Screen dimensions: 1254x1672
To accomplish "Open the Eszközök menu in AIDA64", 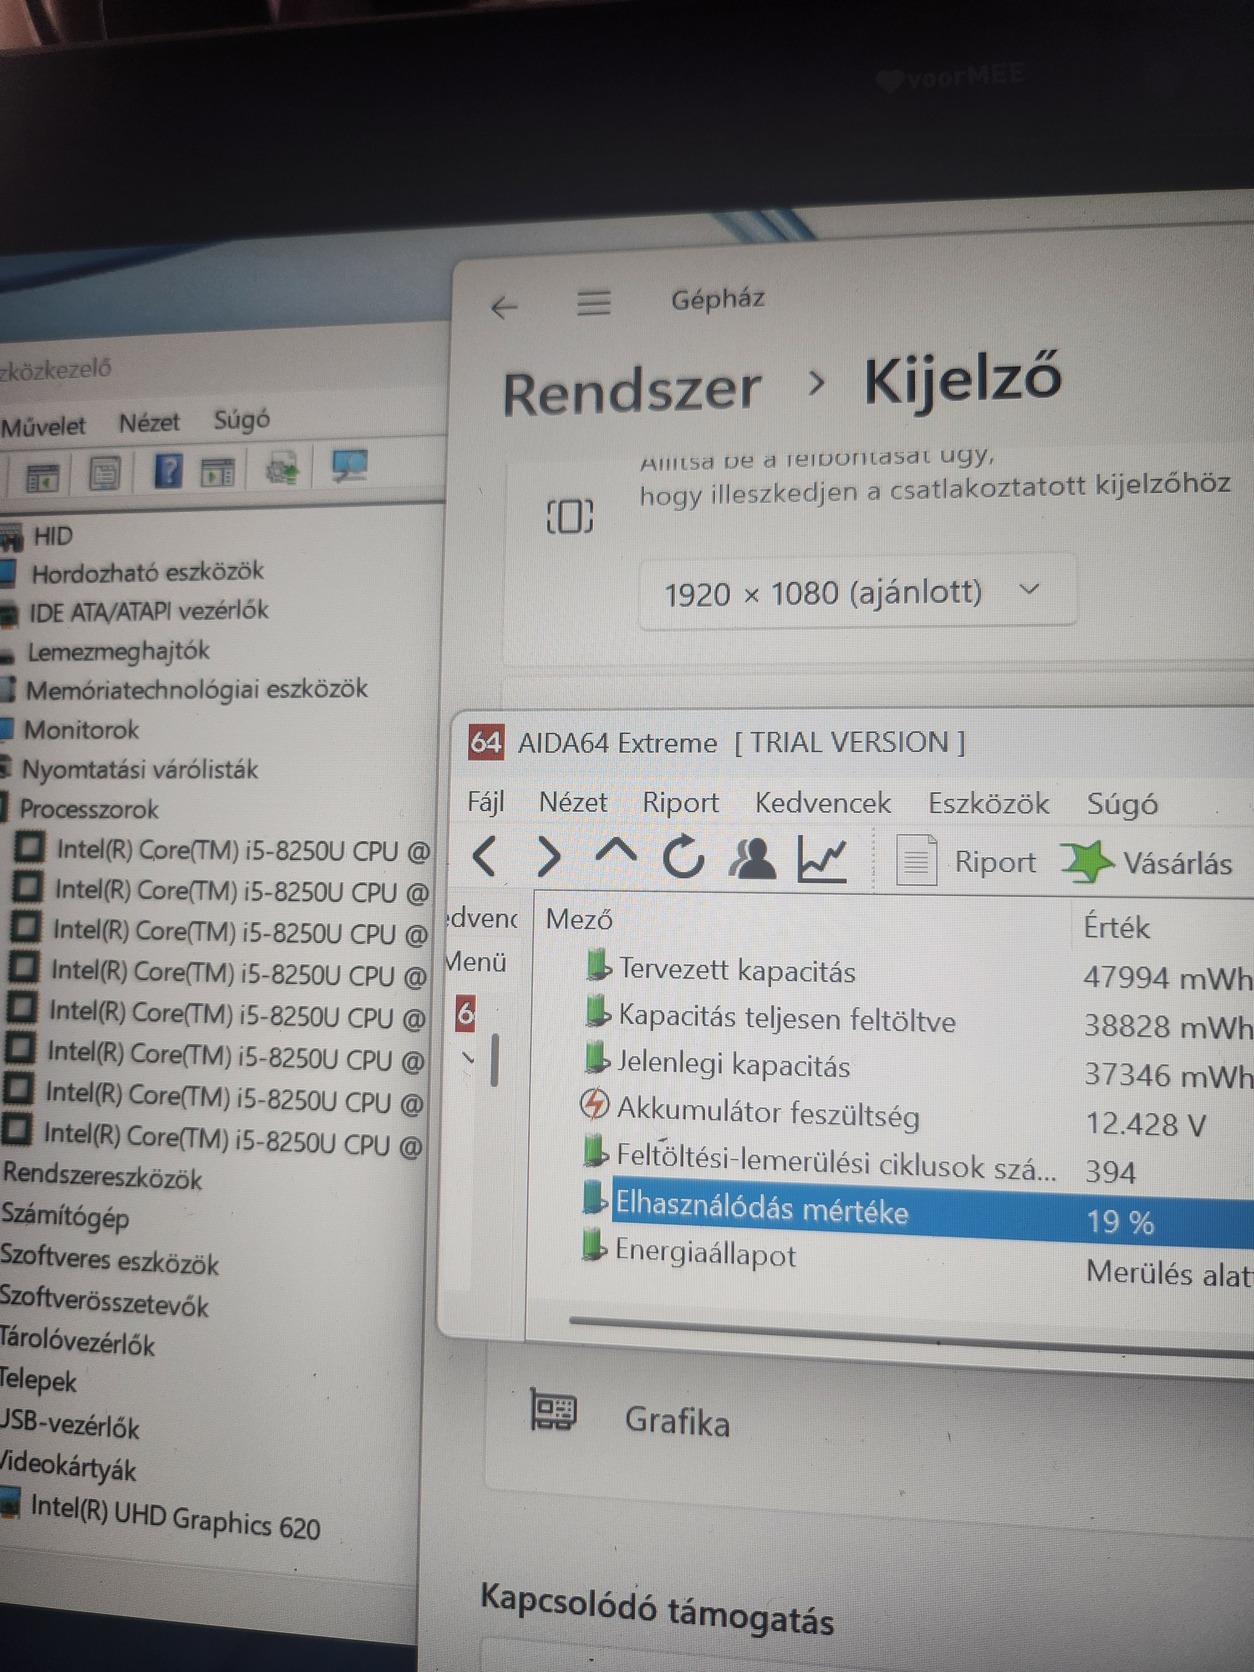I will [x=988, y=803].
